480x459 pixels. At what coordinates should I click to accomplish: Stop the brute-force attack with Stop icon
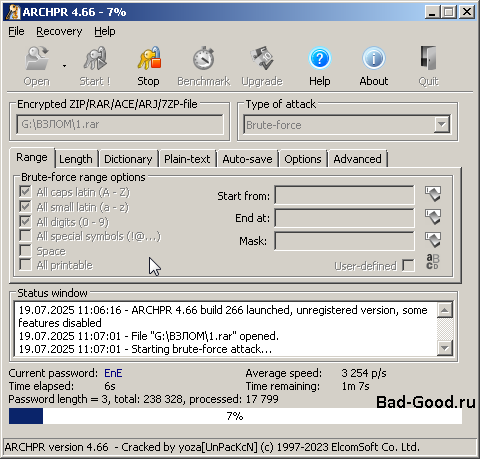149,58
